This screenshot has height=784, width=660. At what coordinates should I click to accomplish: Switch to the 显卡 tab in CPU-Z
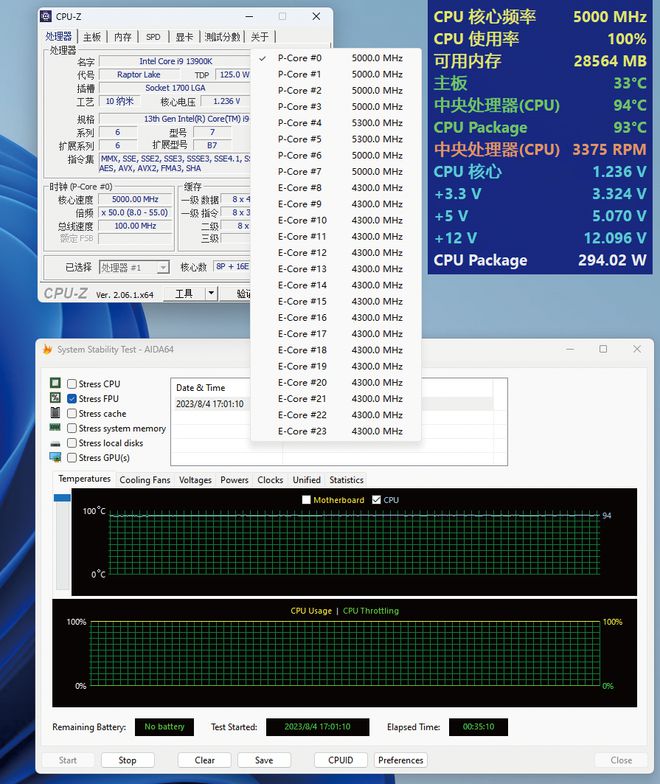point(184,37)
